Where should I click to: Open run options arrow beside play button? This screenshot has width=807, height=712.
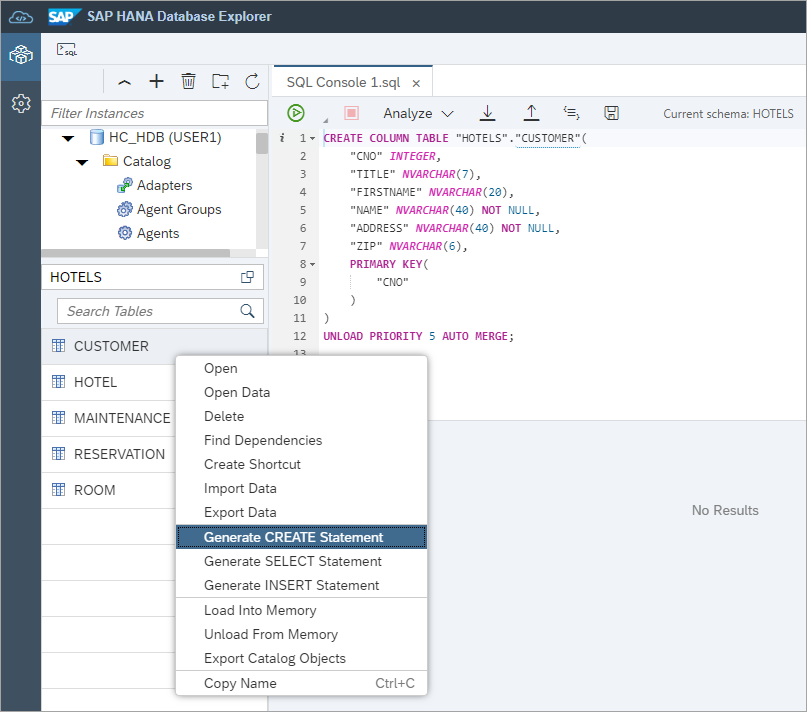click(325, 120)
